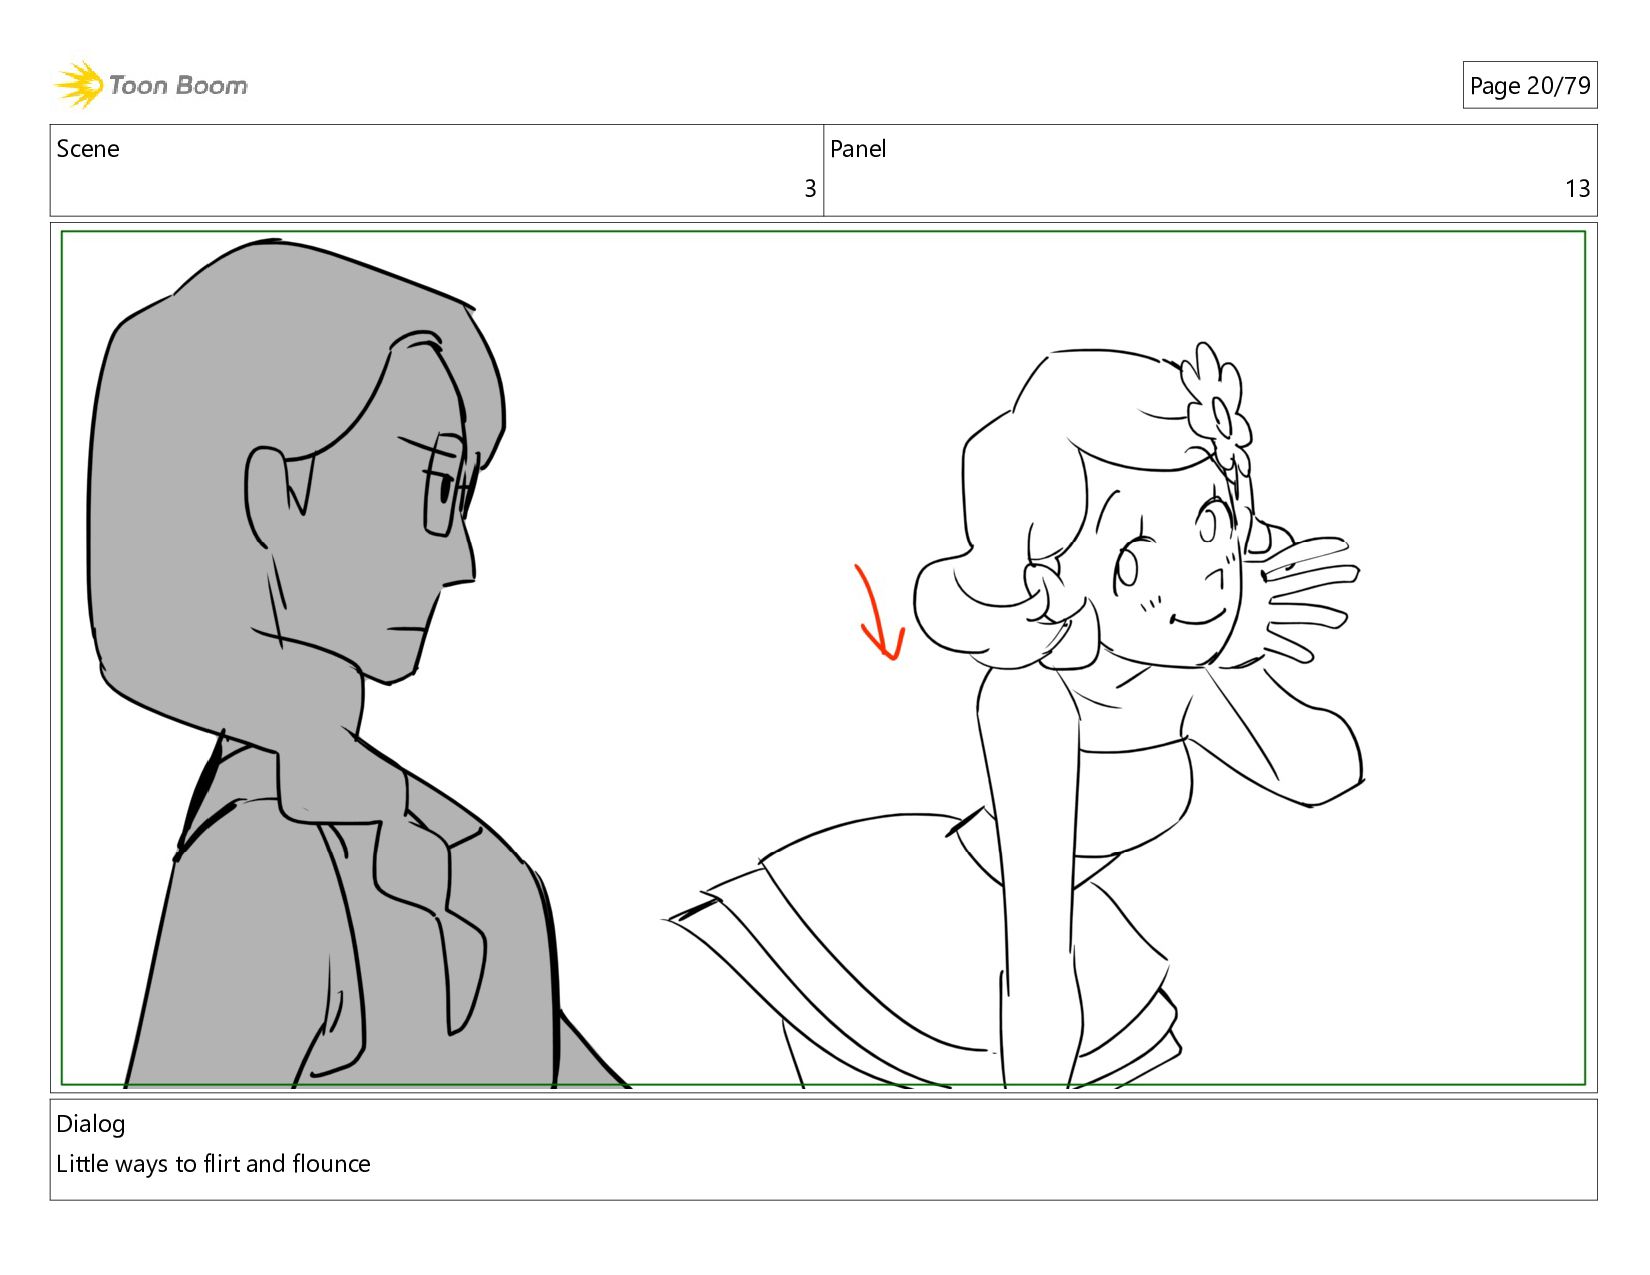Screen dimensions: 1650x1275
Task: Click the 'Scene' label
Action: click(88, 149)
